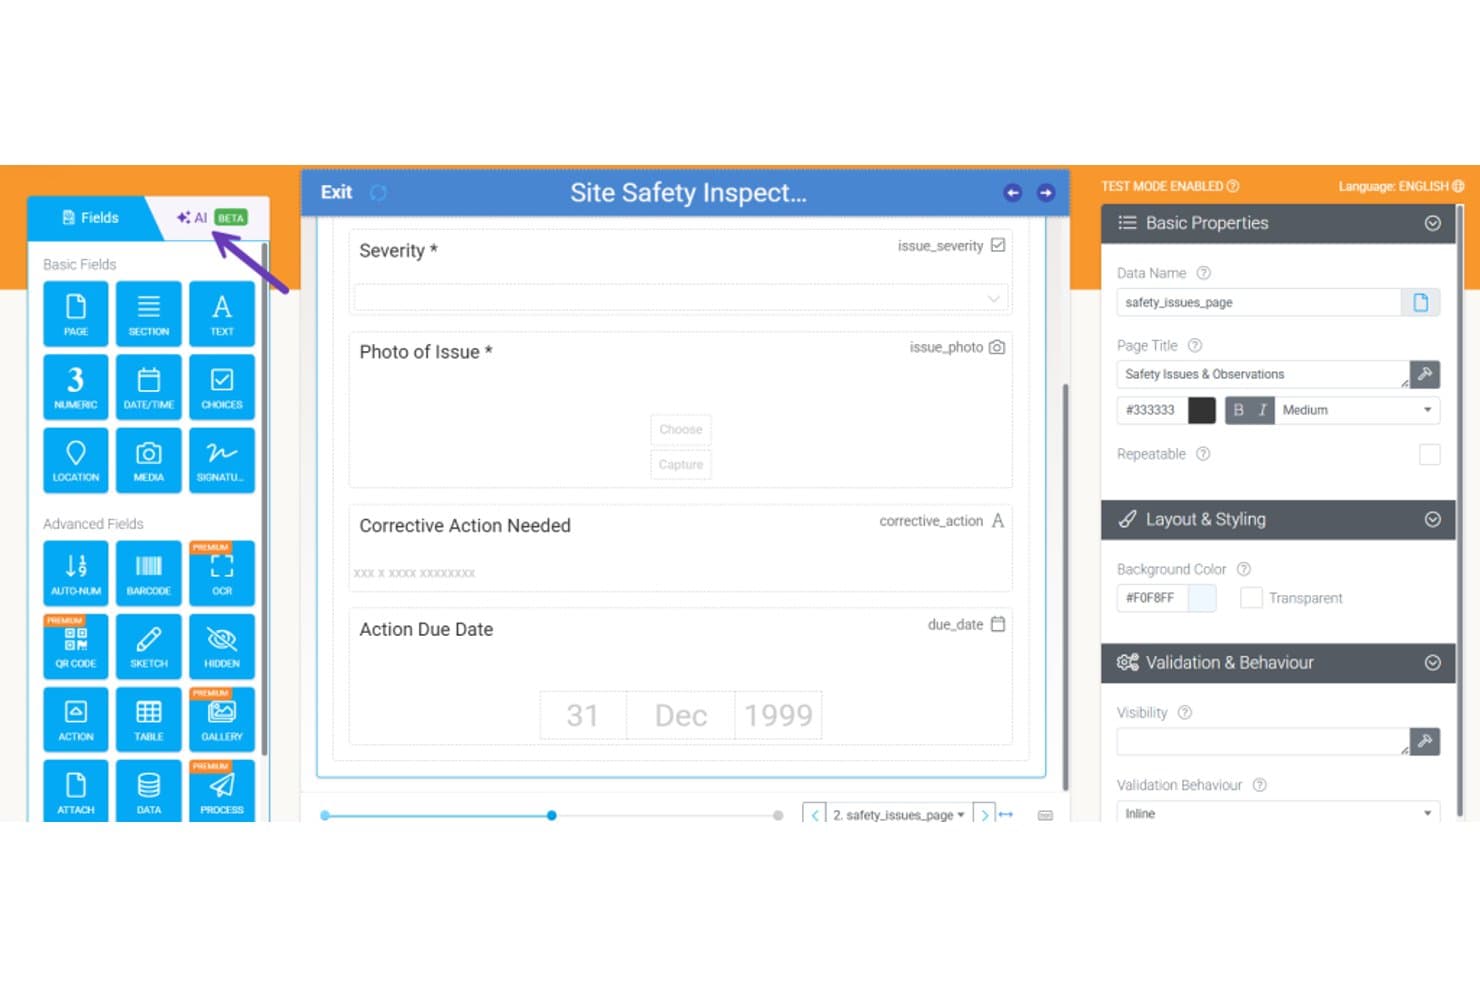Click Capture under Photo of Issue

tap(681, 464)
